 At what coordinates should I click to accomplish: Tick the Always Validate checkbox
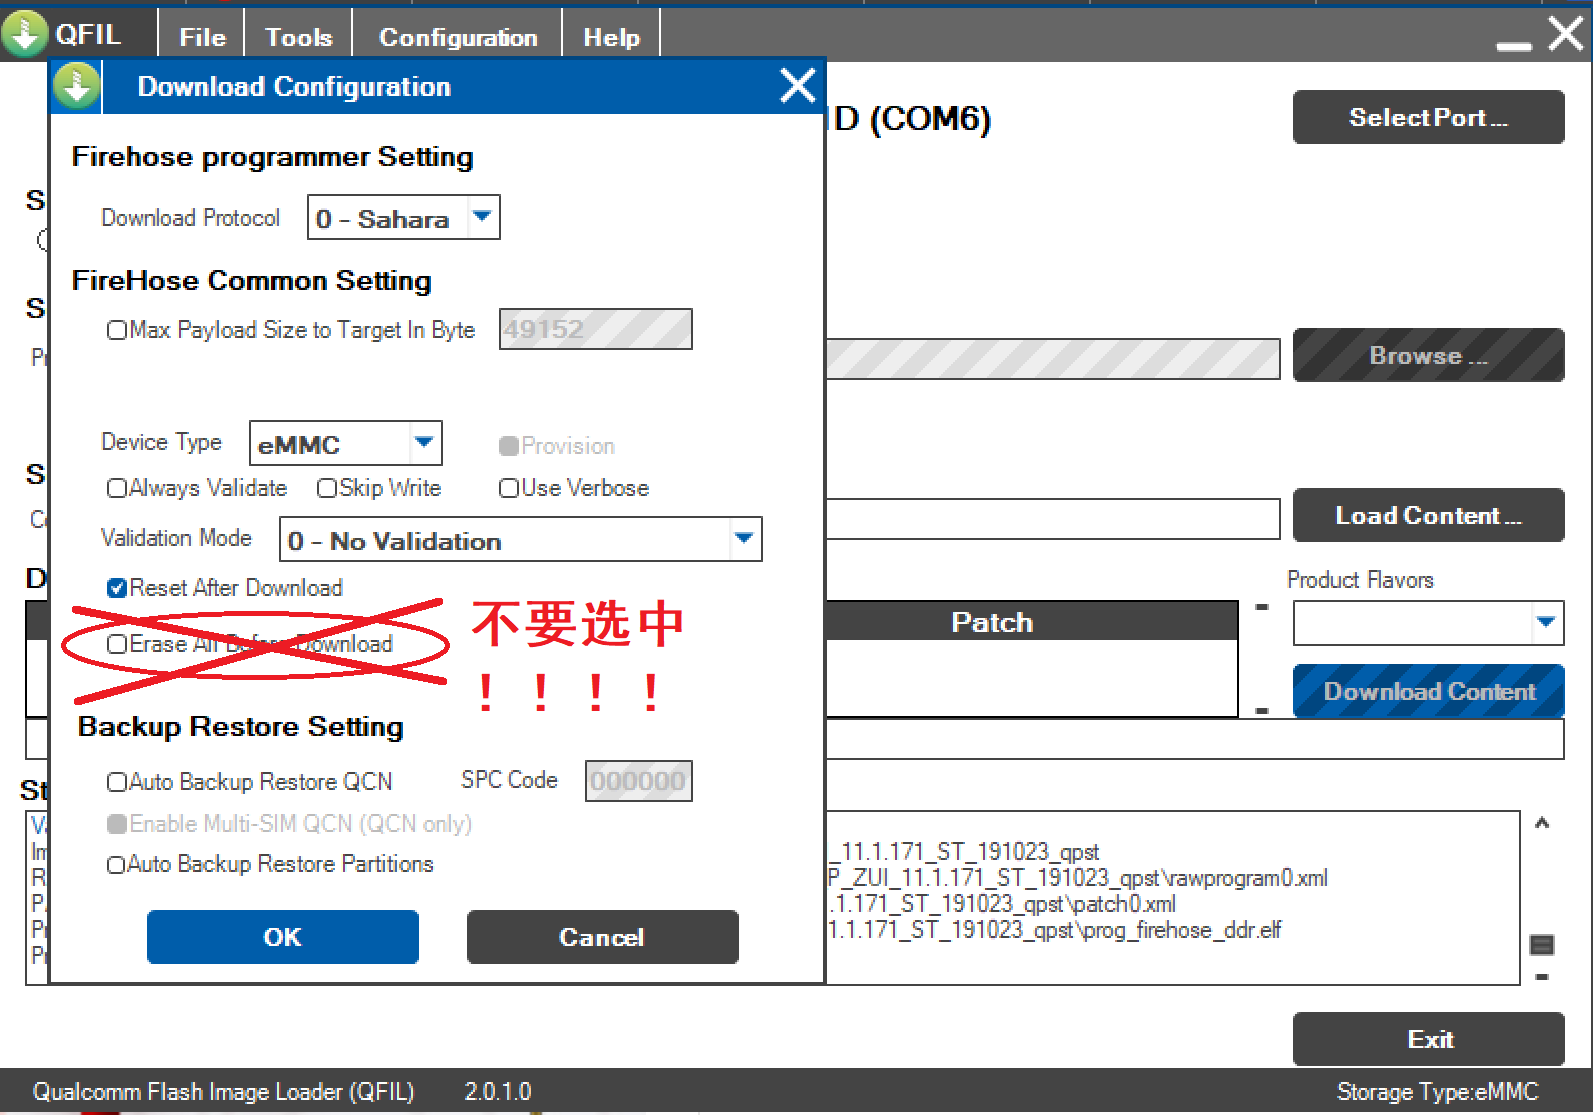(117, 488)
